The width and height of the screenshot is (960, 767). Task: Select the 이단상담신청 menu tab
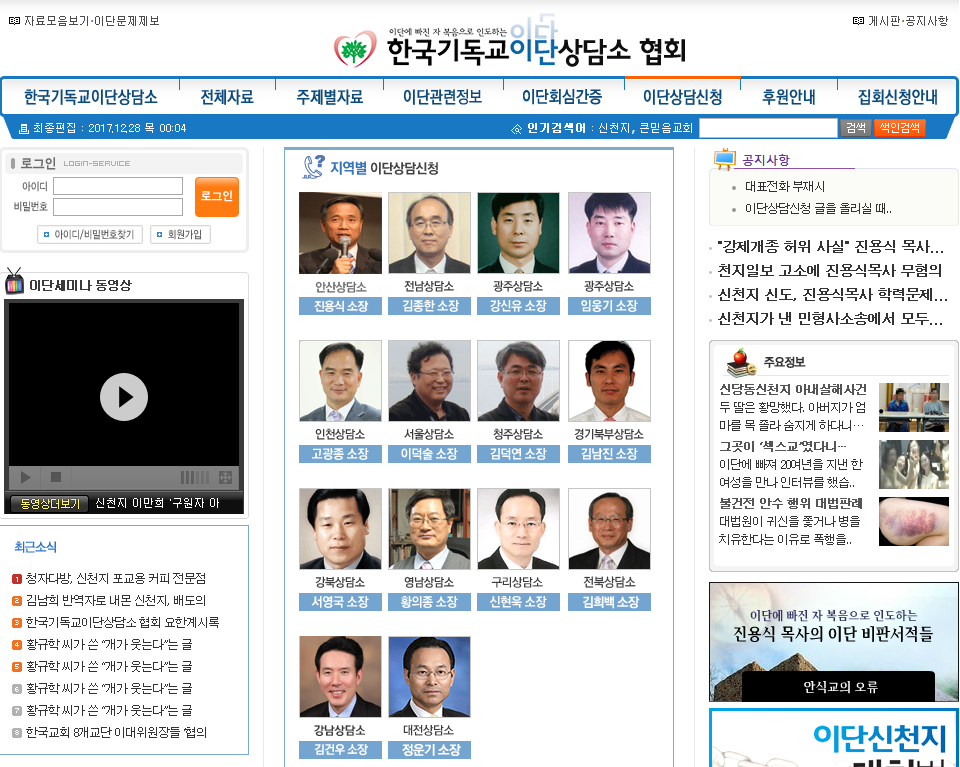click(x=683, y=97)
